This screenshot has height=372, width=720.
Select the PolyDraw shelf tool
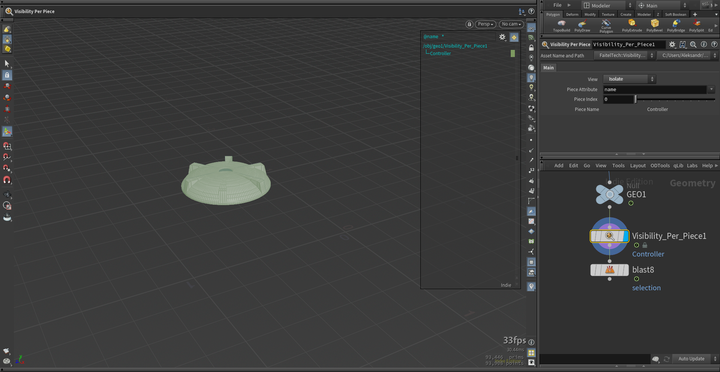(582, 26)
